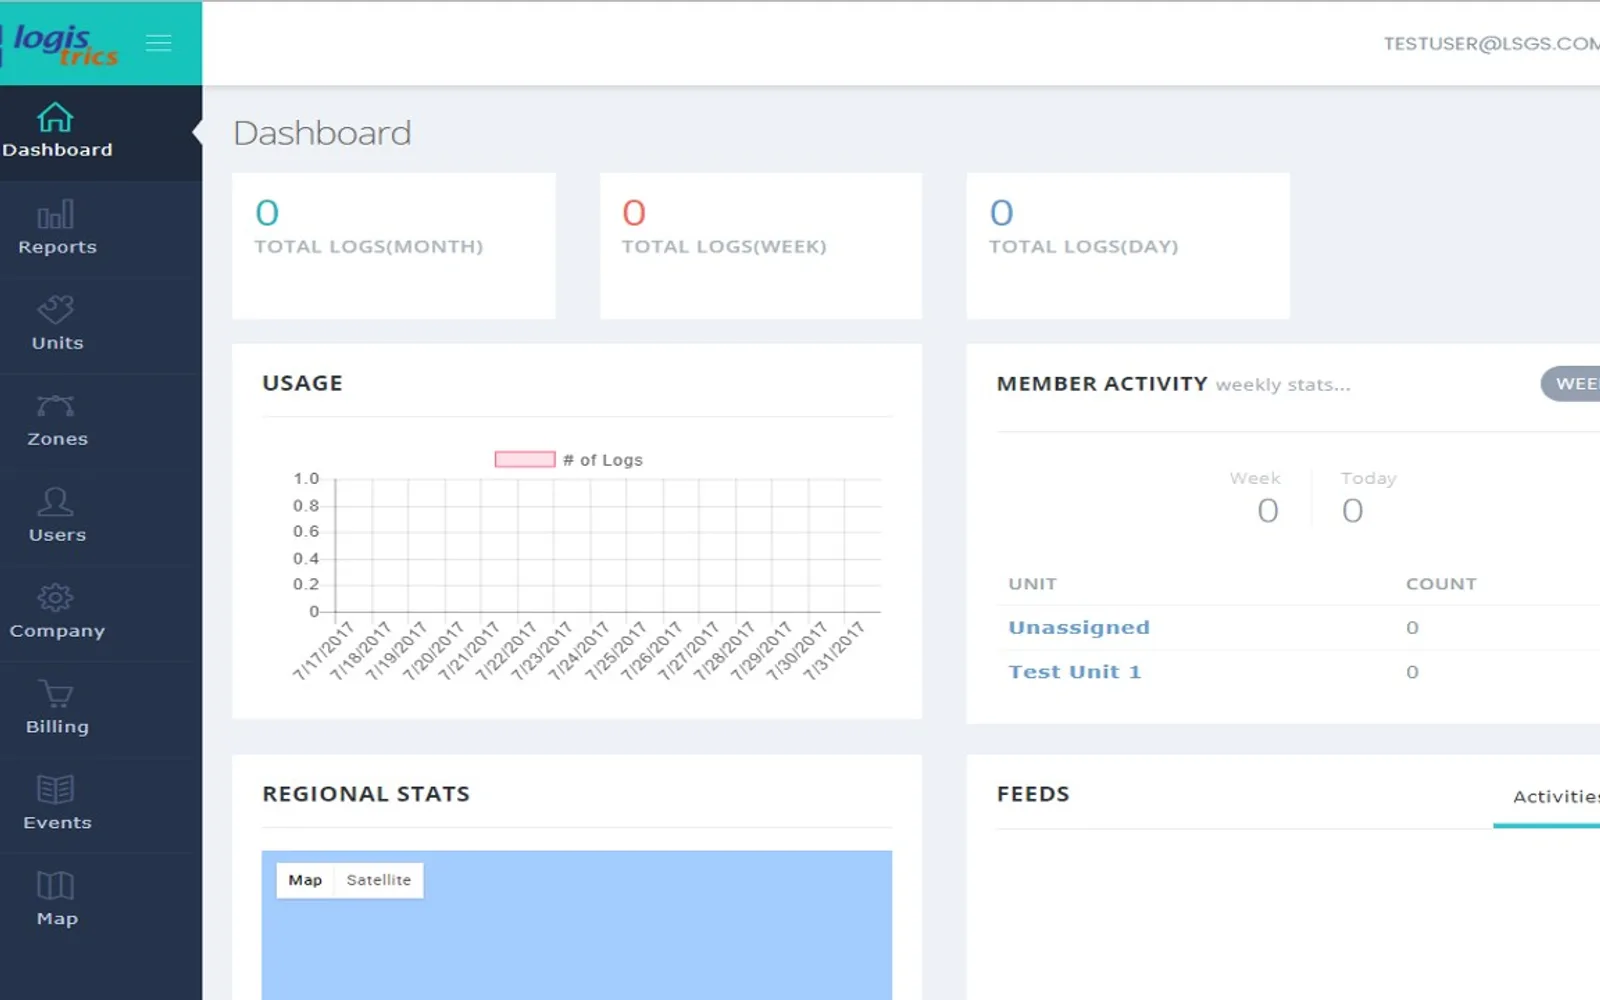
Task: Click the COUNT column header
Action: click(x=1441, y=584)
